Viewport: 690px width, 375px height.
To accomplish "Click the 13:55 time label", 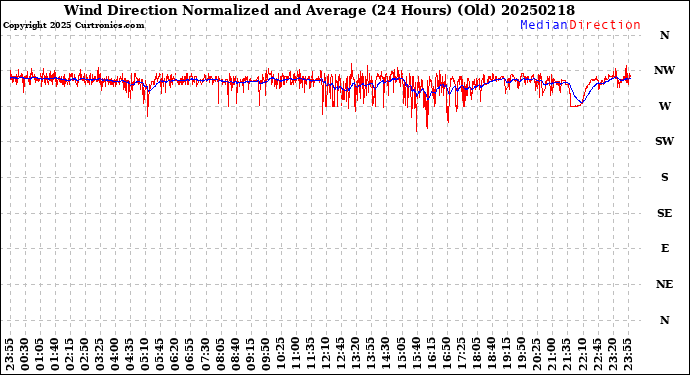I will [371, 354].
